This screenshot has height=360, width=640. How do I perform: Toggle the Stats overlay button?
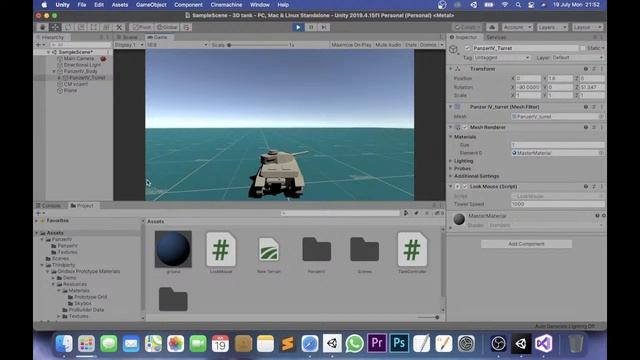coord(411,45)
